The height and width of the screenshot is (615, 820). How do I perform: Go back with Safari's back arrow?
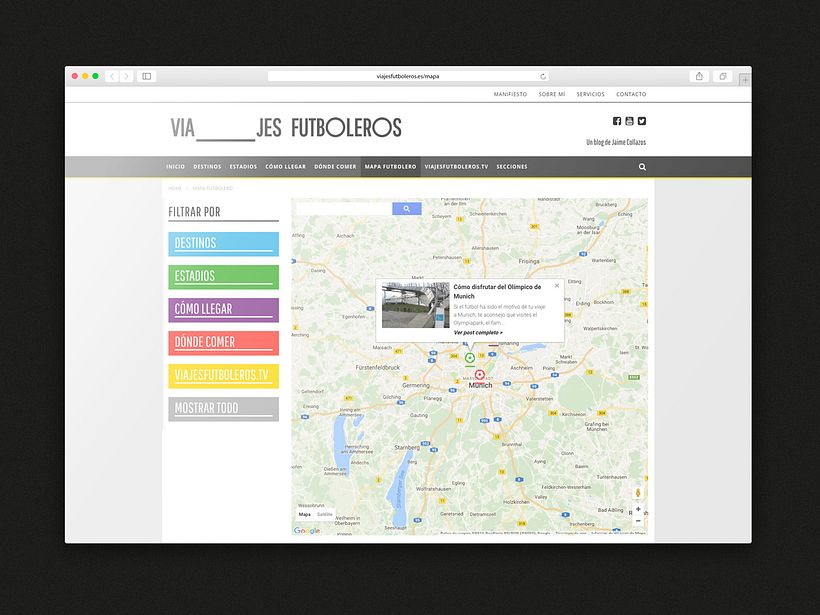(112, 76)
